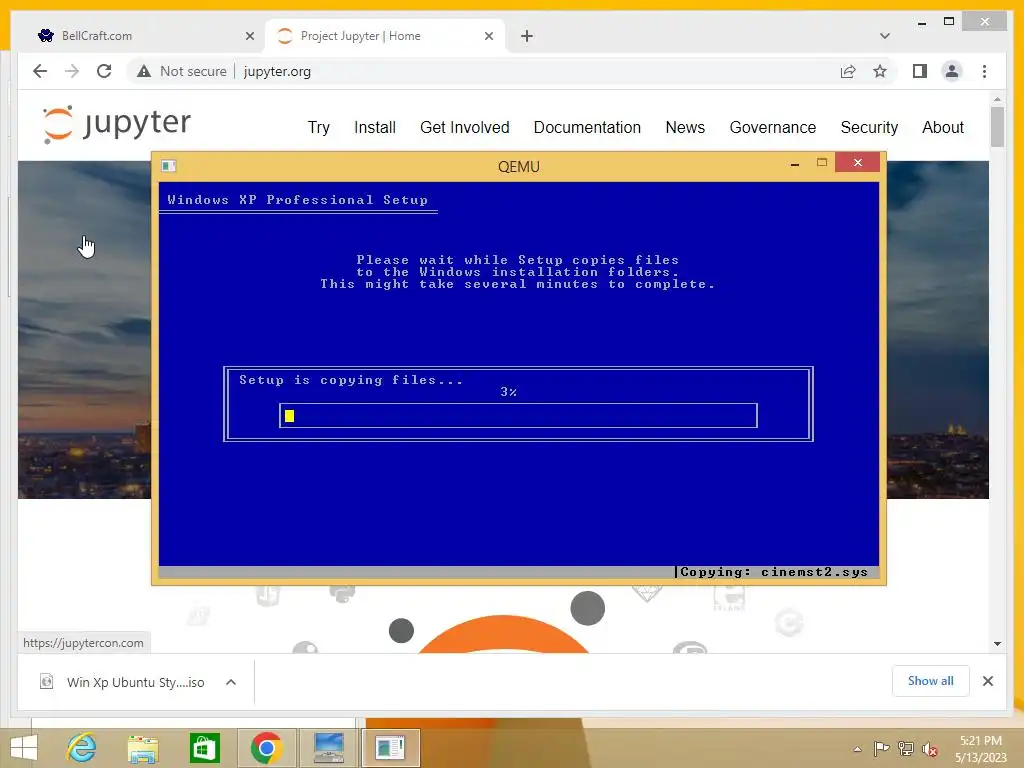Viewport: 1024px width, 768px height.
Task: Click the computer monitor taskbar app
Action: (x=328, y=748)
